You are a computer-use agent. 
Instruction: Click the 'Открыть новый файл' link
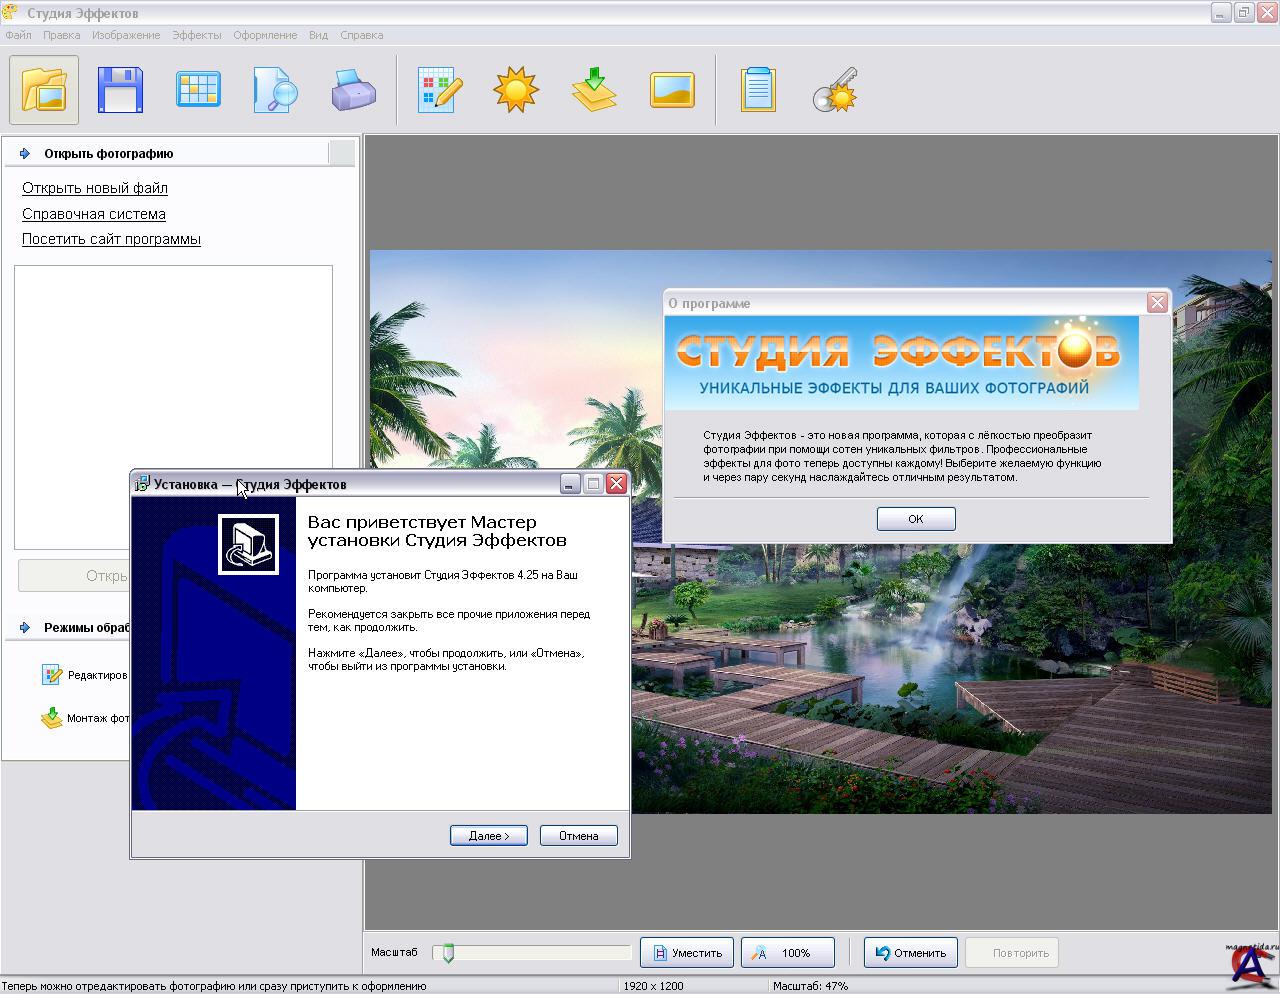pos(95,188)
